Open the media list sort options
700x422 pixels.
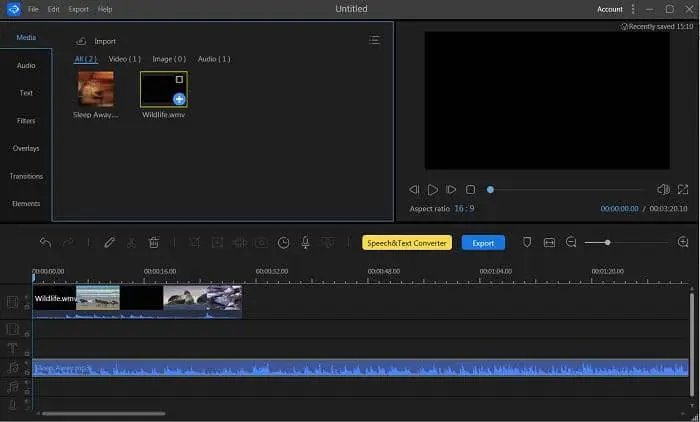374,41
